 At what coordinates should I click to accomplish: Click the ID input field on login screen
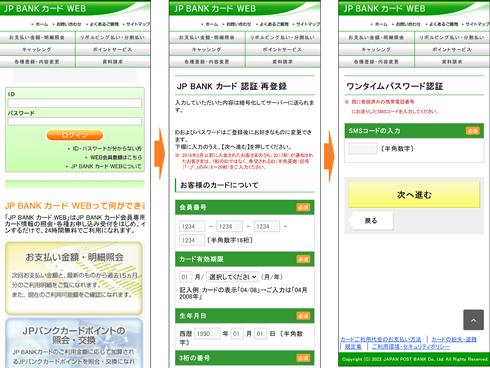tap(75, 103)
